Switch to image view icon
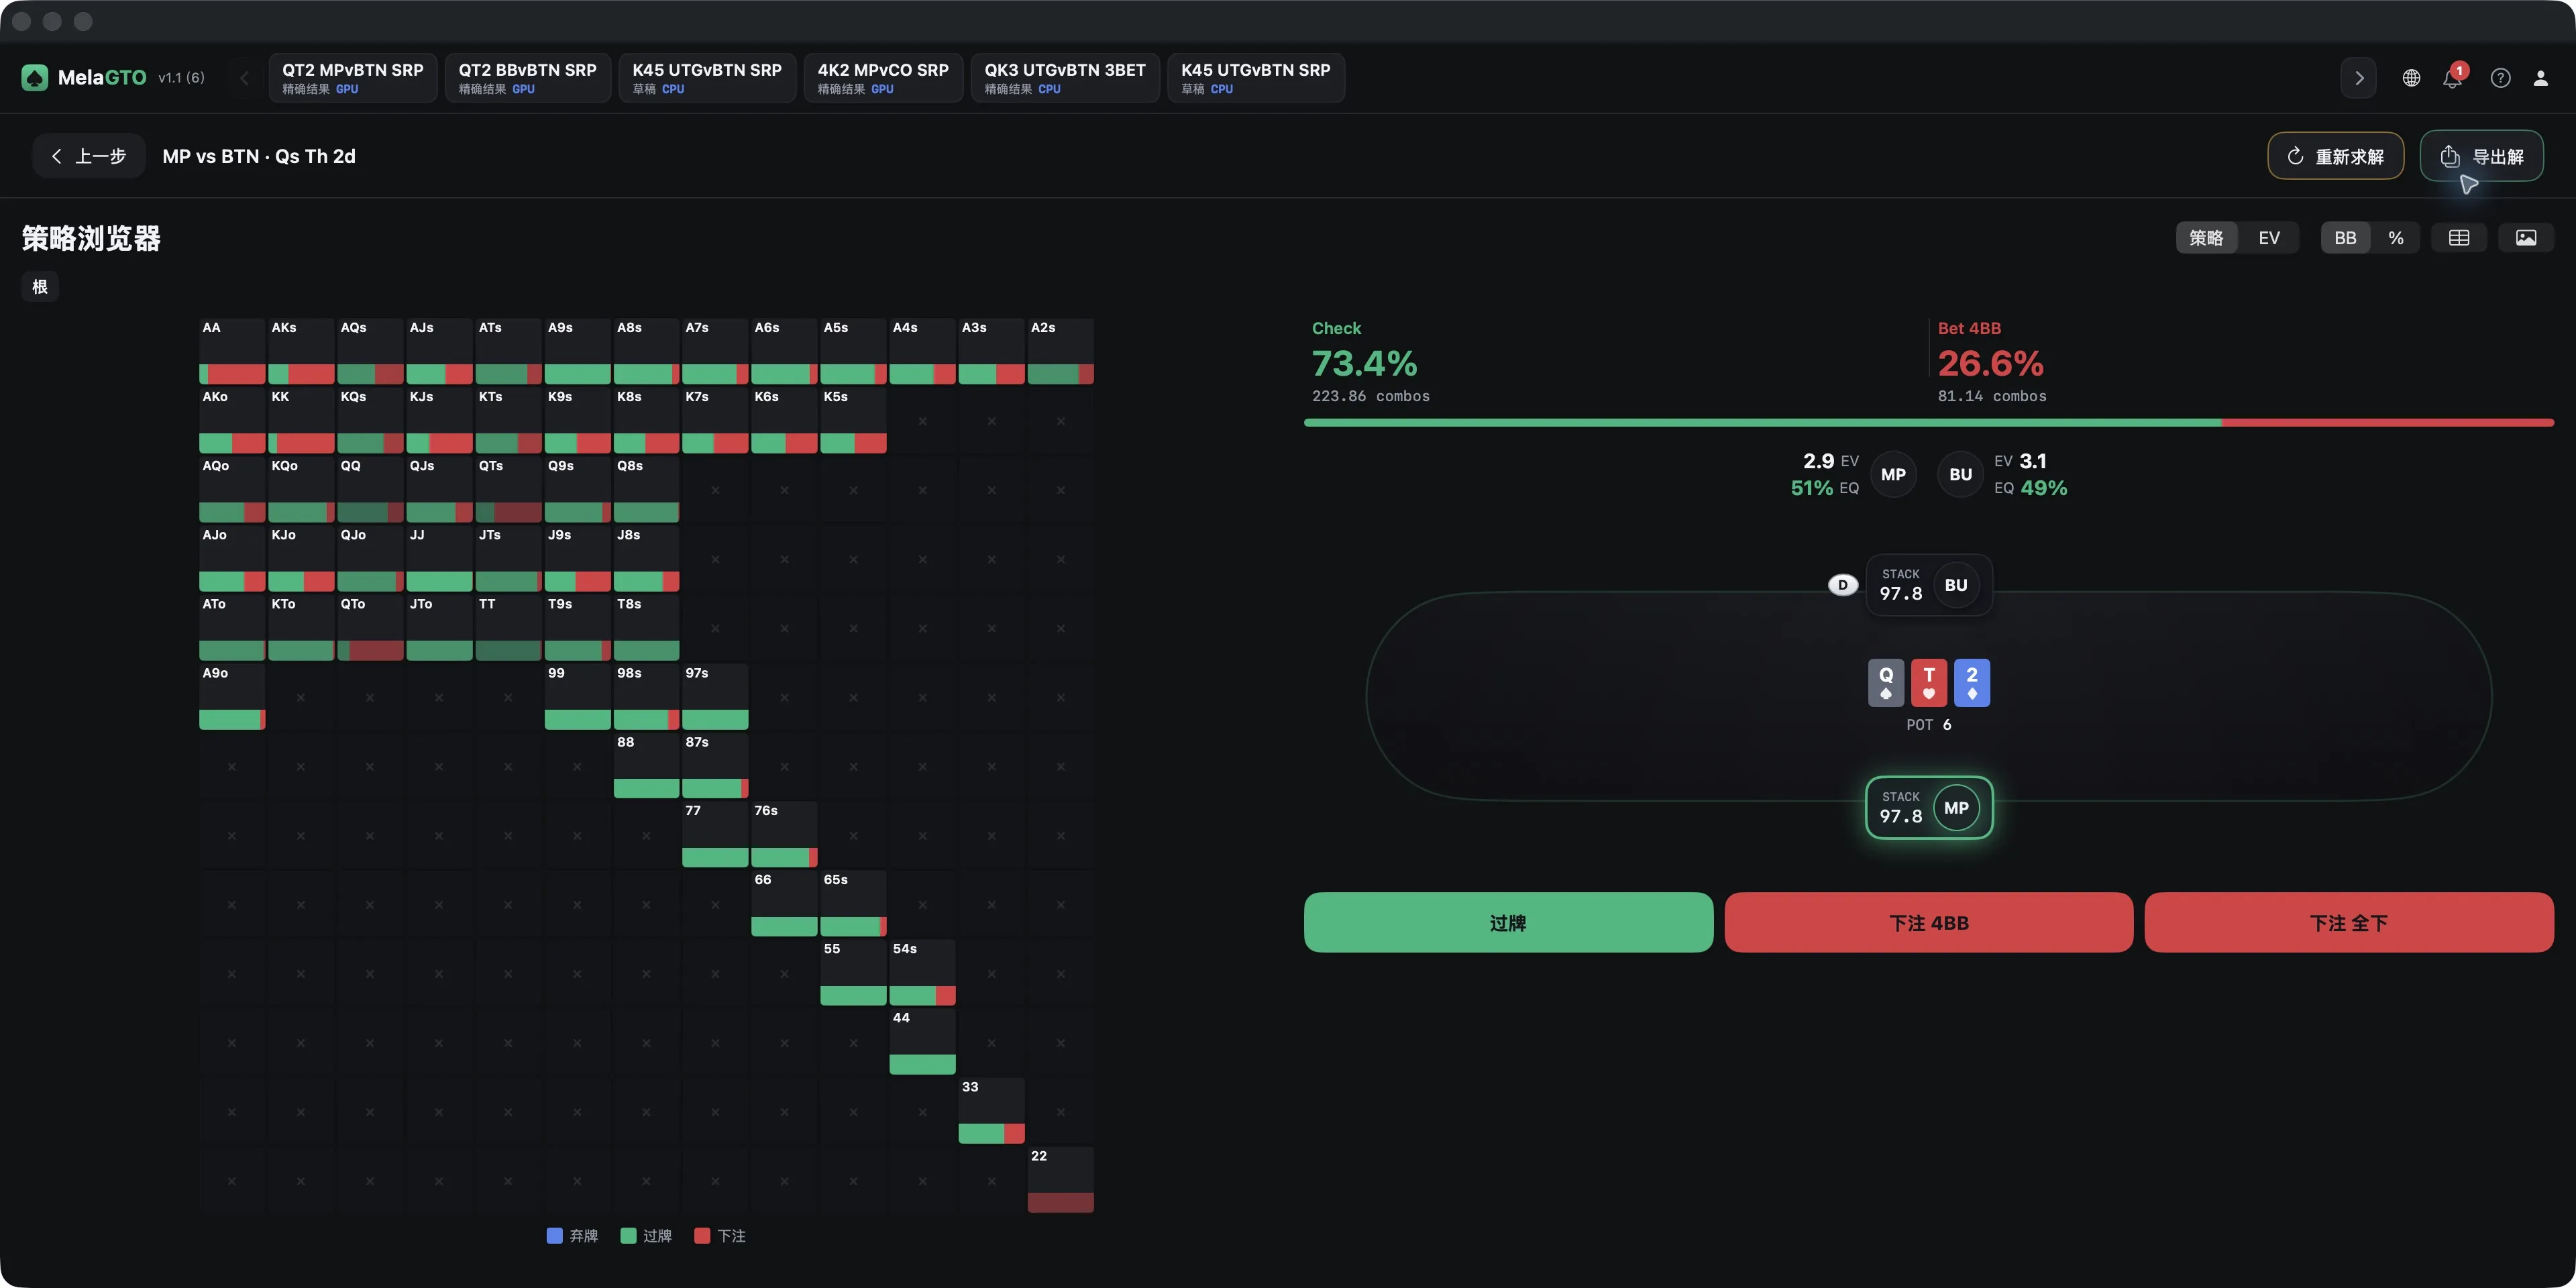This screenshot has height=1288, width=2576. tap(2526, 238)
